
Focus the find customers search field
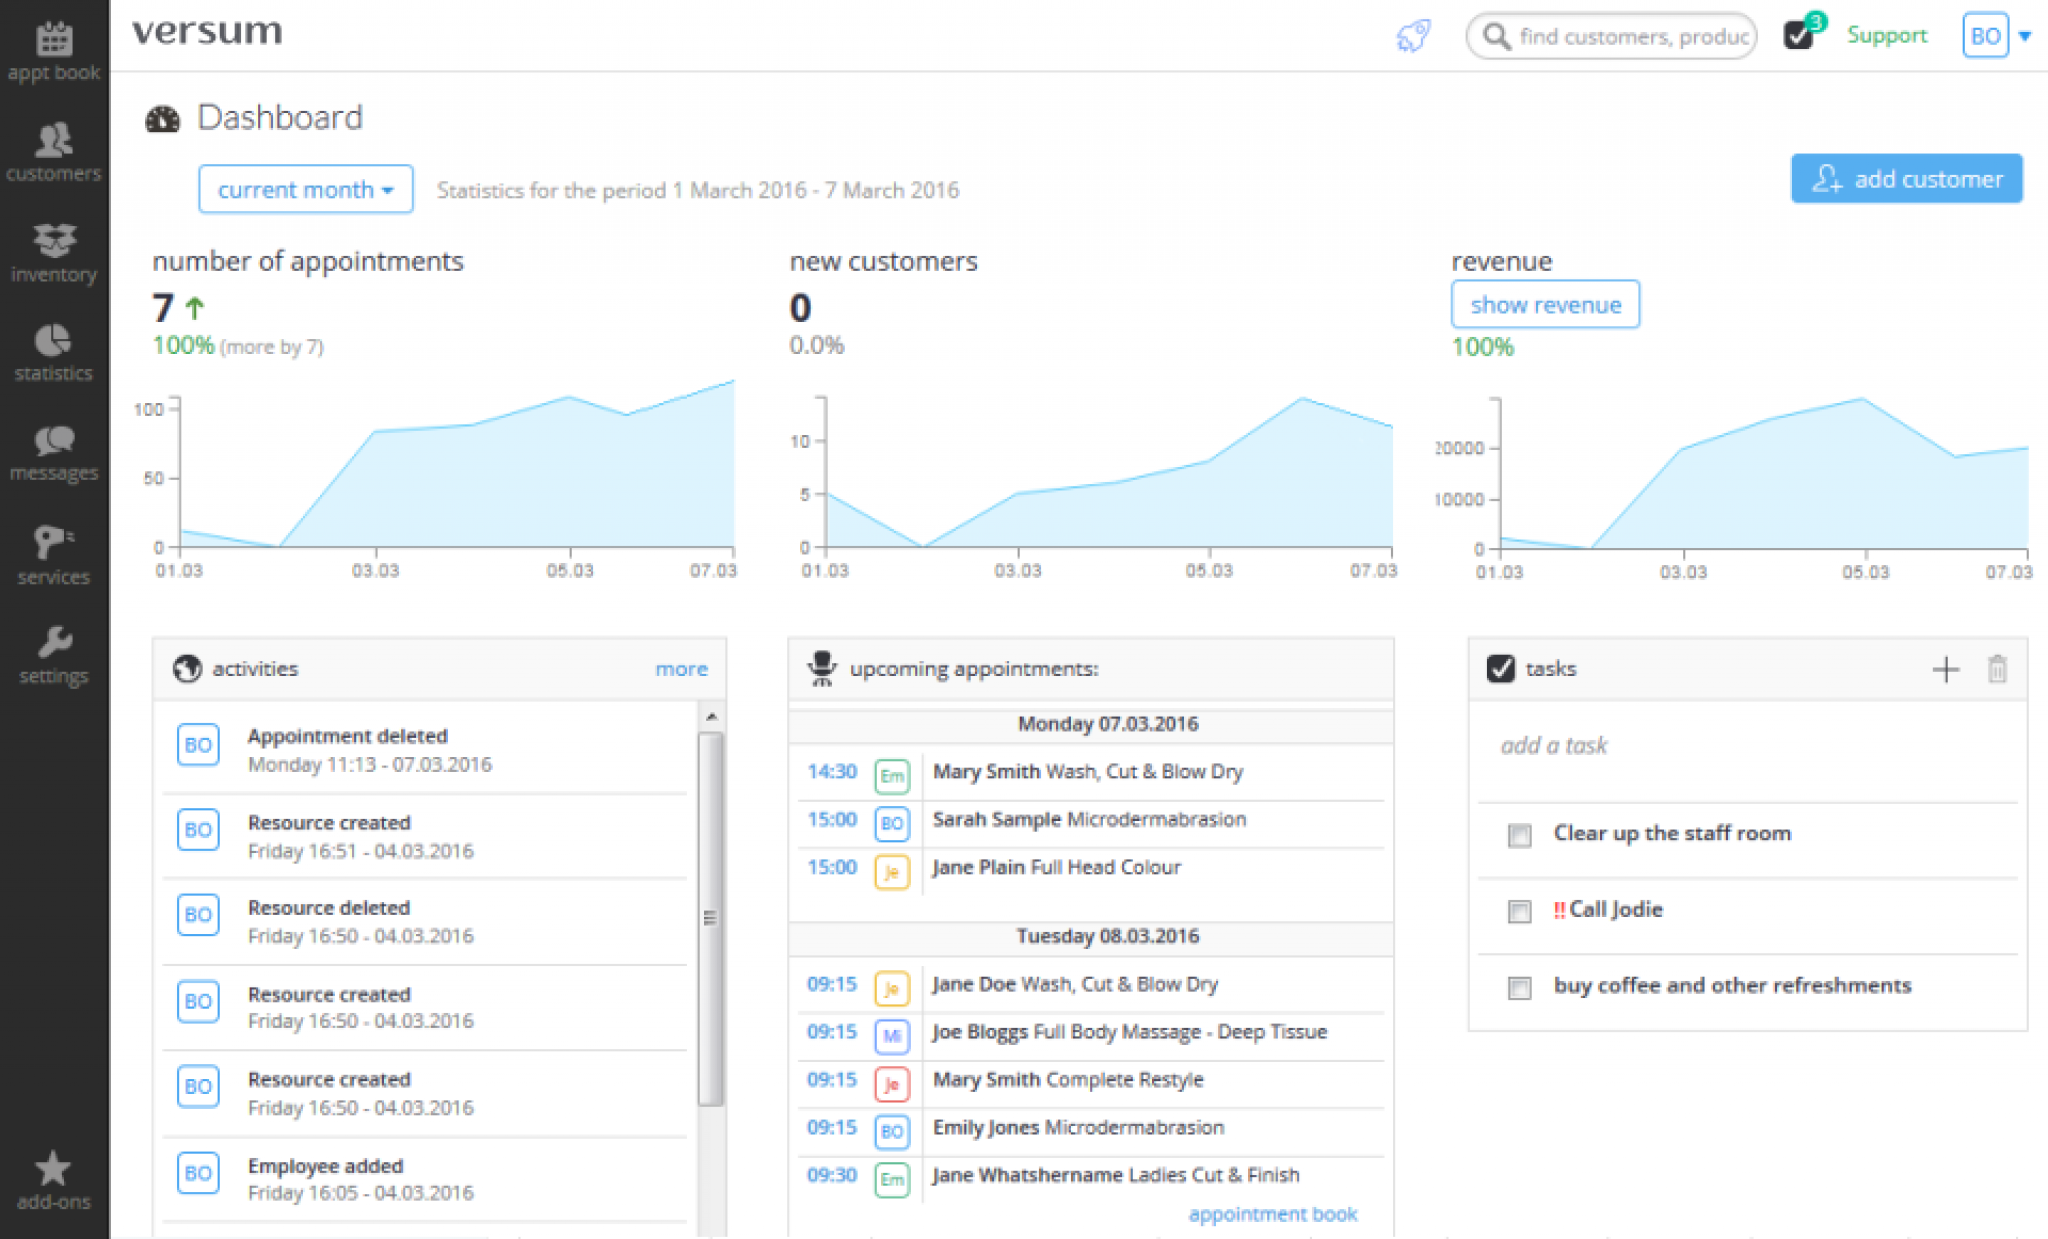click(x=1630, y=36)
